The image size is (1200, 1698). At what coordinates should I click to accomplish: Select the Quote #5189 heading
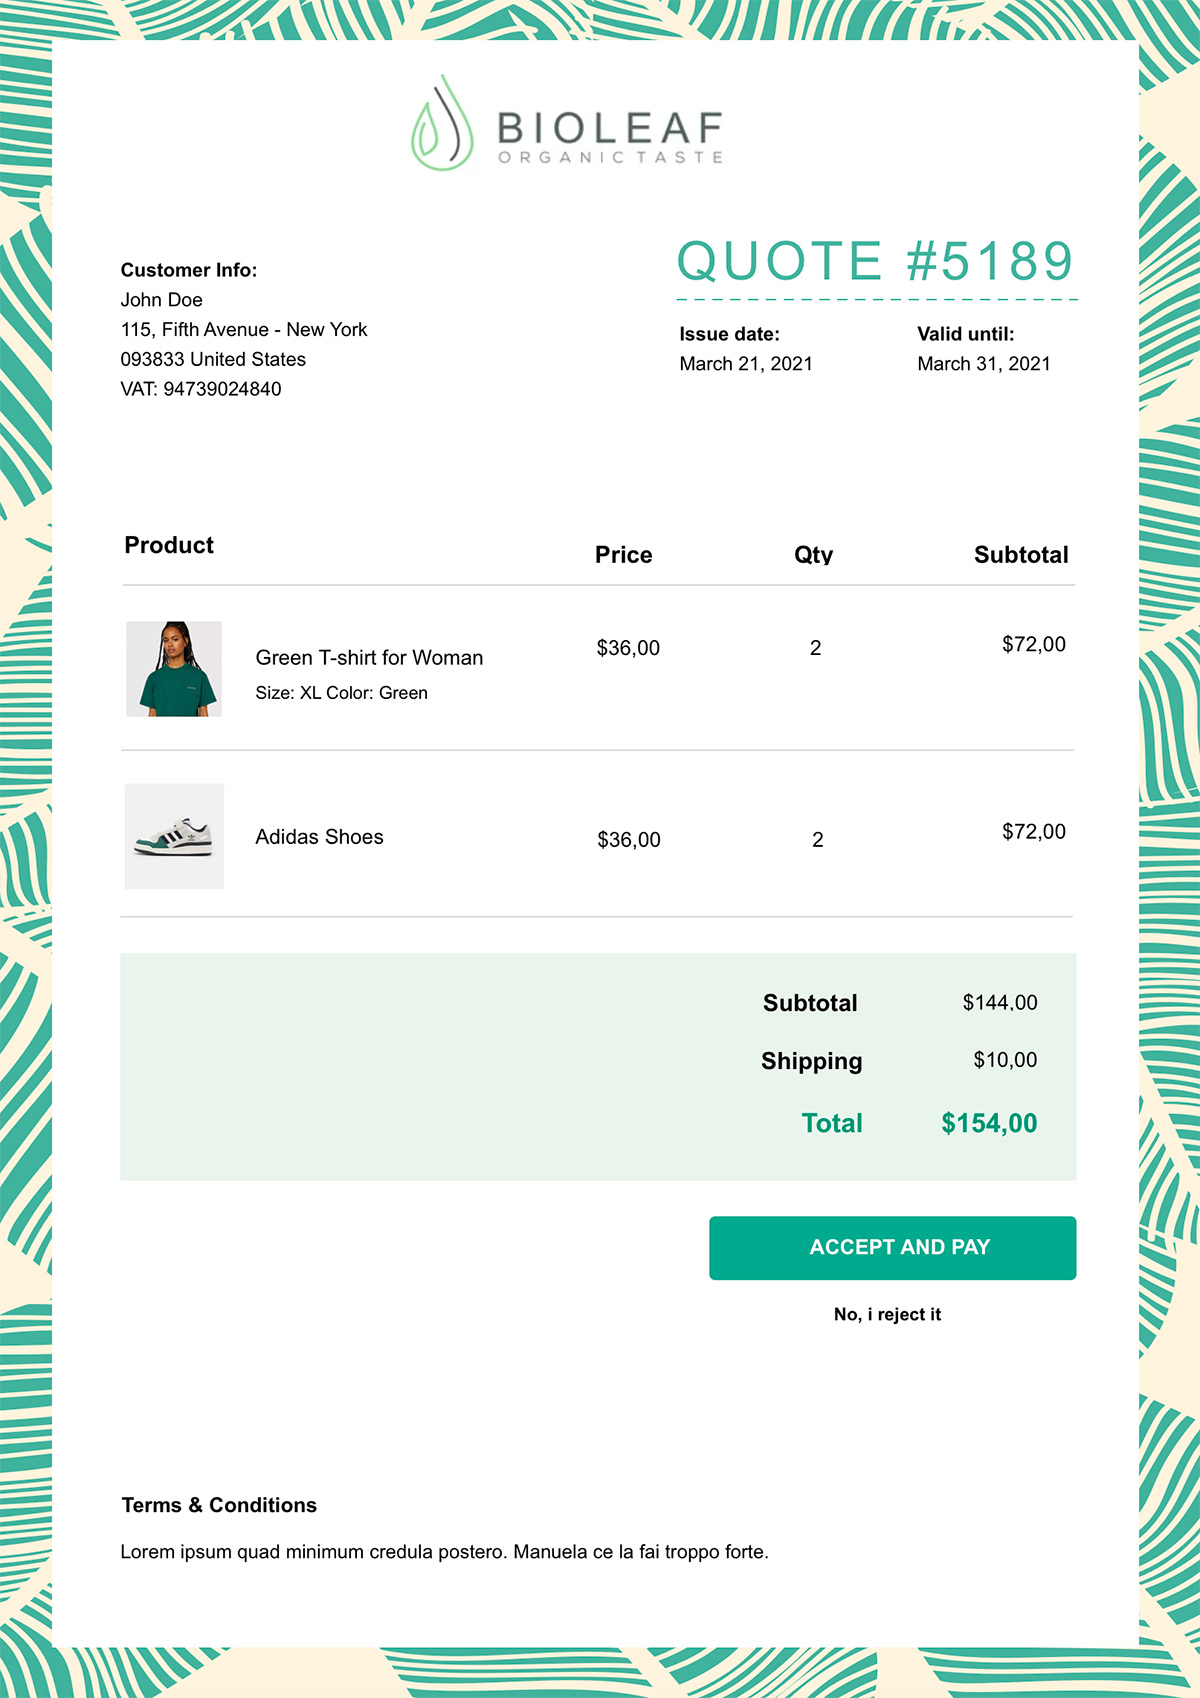pyautogui.click(x=875, y=262)
